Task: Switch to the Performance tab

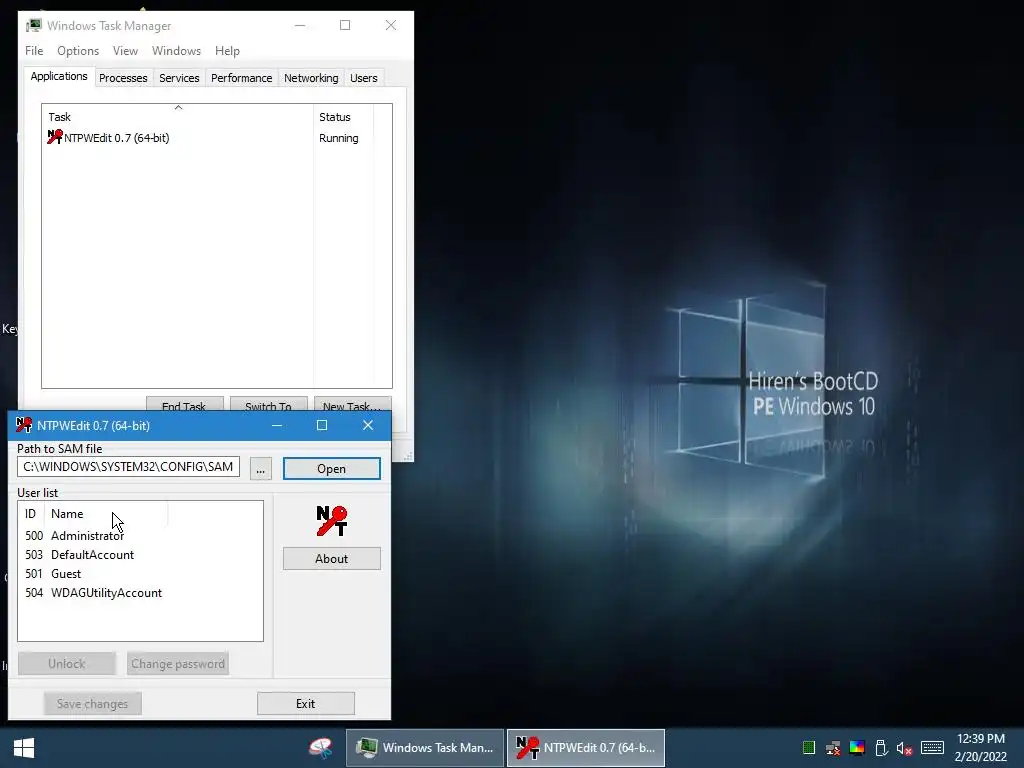Action: pos(242,78)
